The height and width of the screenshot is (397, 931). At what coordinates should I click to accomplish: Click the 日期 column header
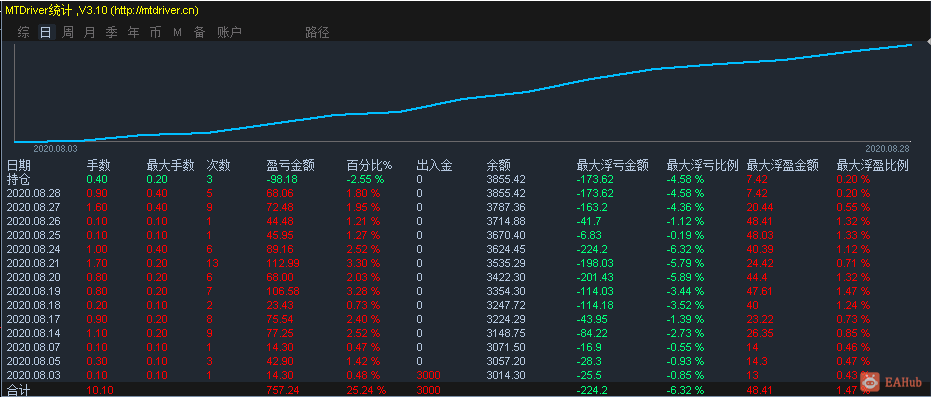tap(18, 166)
